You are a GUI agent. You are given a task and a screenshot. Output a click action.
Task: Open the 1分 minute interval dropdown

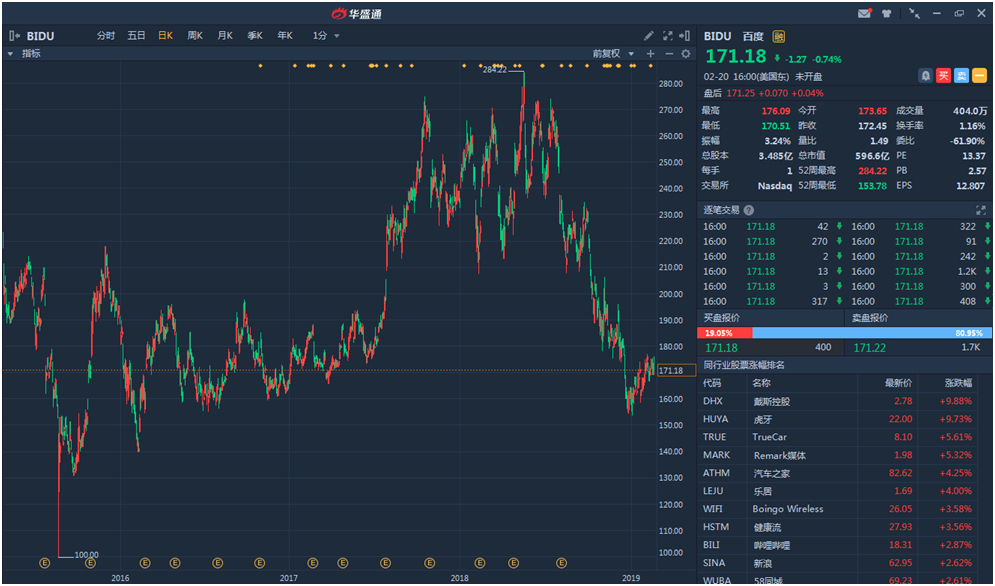coord(326,36)
